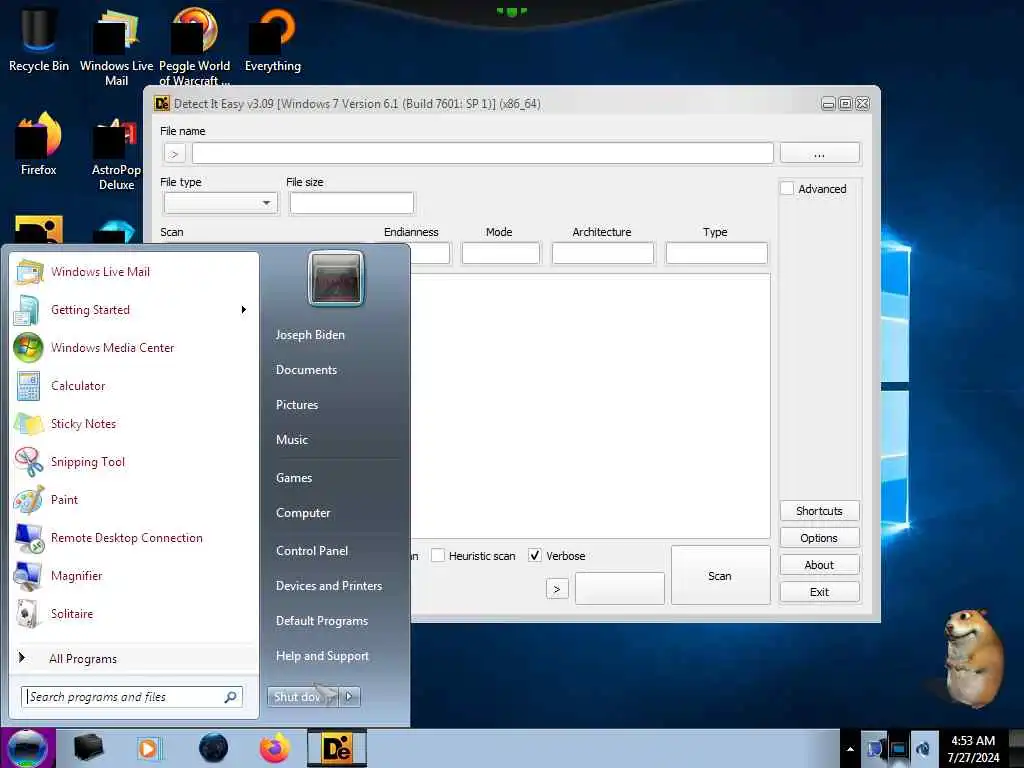The height and width of the screenshot is (768, 1024).
Task: Open the media player taskbar icon
Action: point(149,748)
